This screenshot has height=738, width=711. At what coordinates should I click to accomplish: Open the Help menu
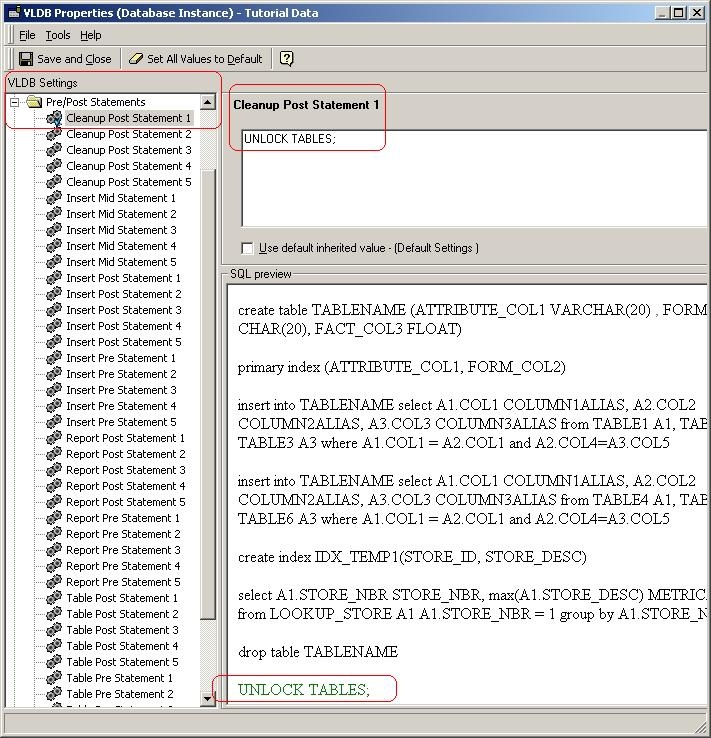[90, 35]
